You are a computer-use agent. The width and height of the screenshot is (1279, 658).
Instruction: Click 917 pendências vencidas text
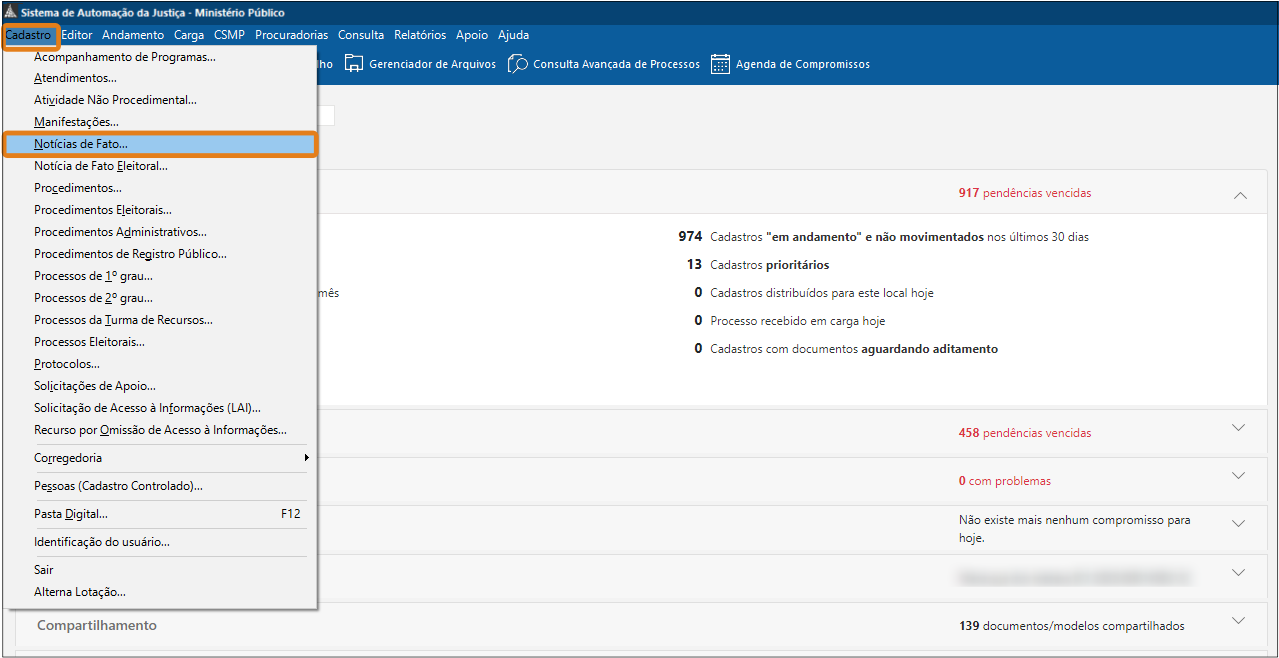(1025, 193)
